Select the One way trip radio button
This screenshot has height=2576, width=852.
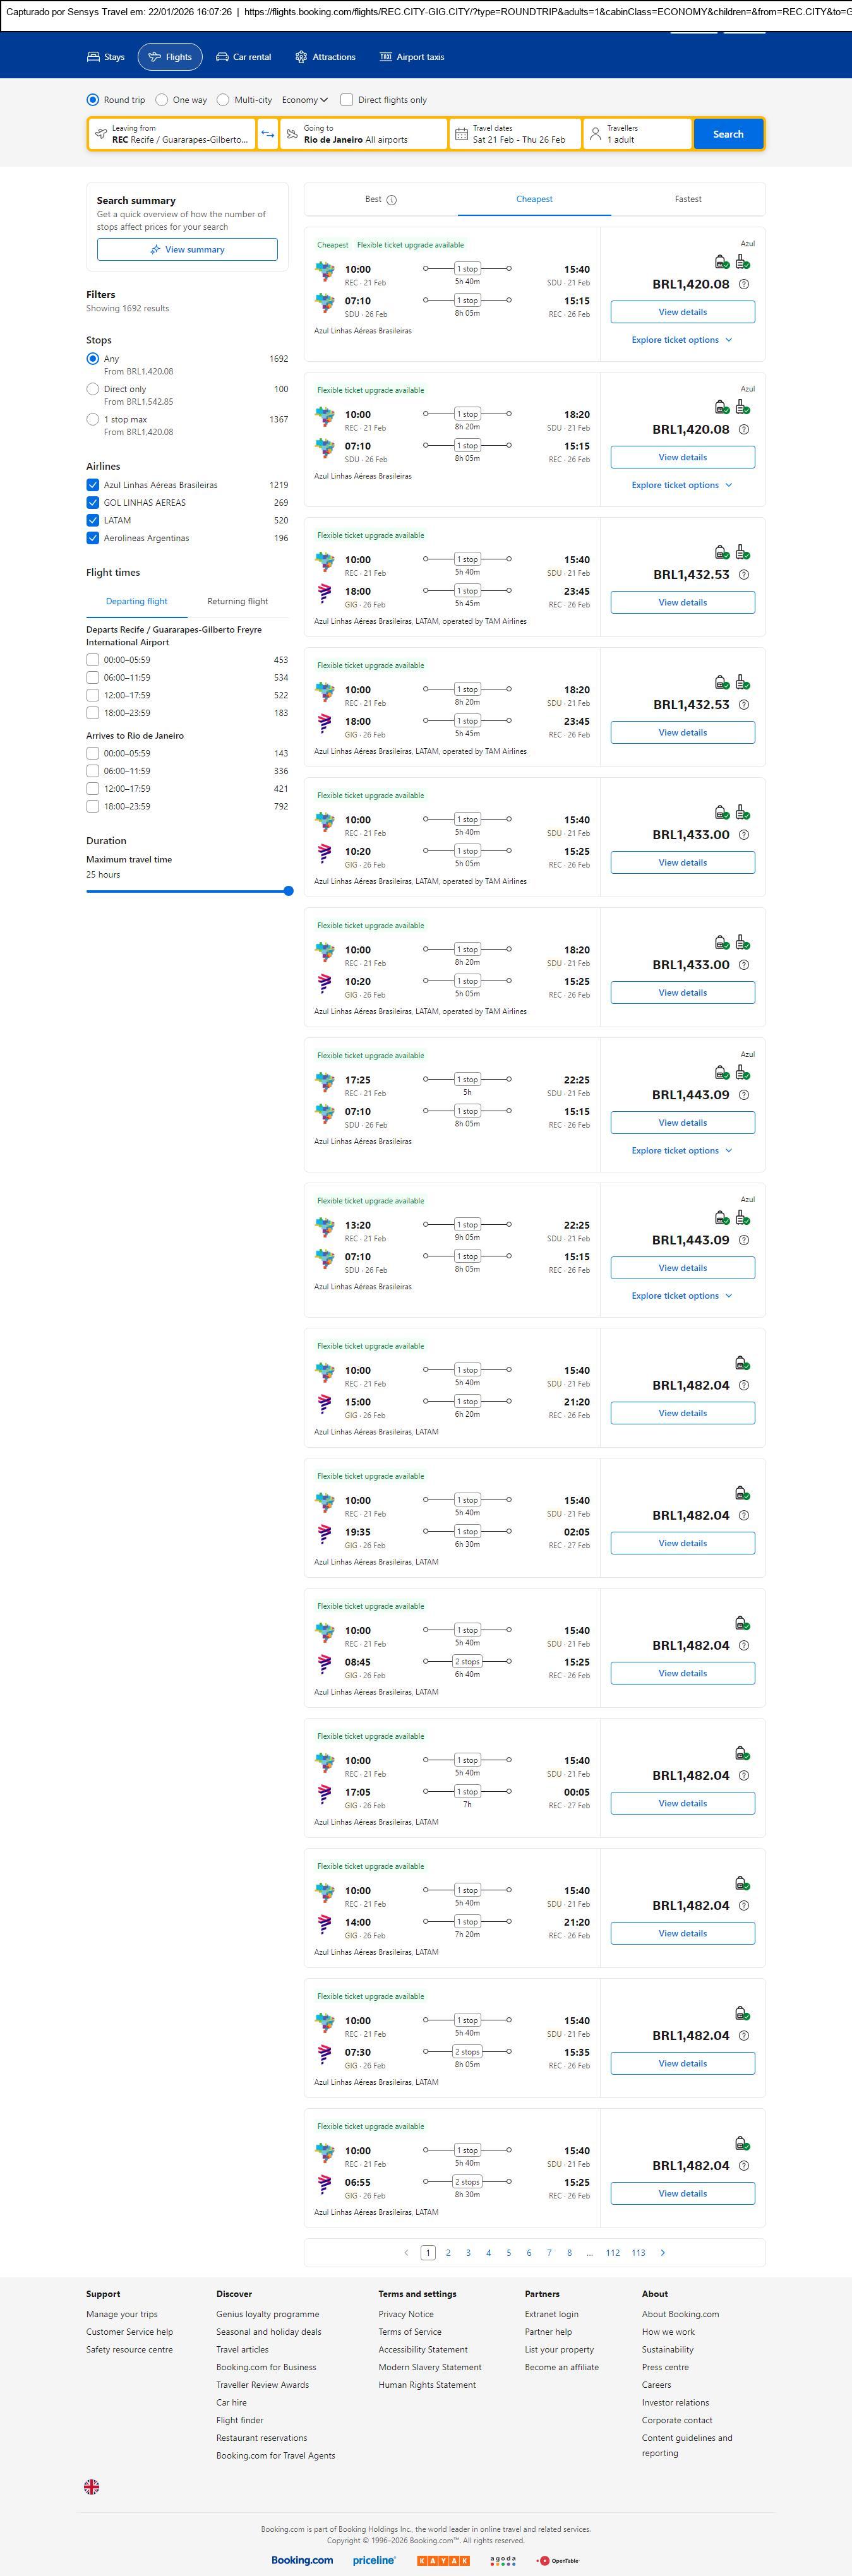click(162, 100)
